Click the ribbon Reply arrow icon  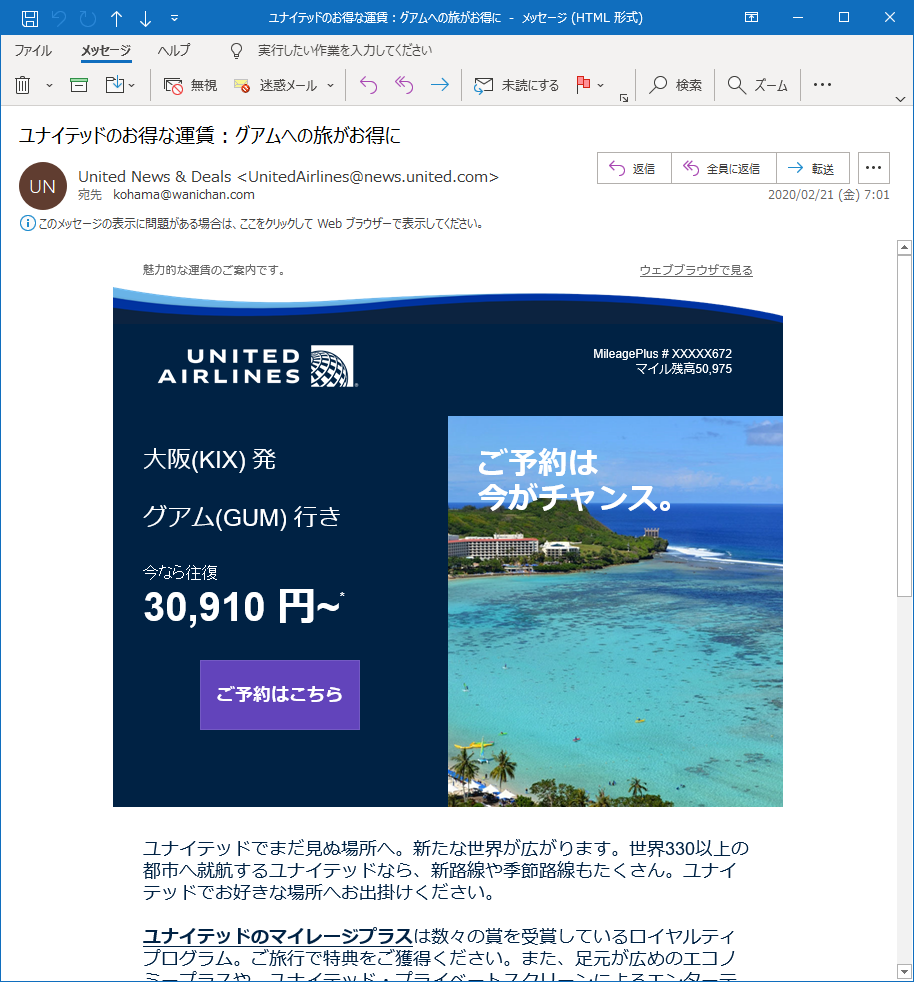[368, 85]
